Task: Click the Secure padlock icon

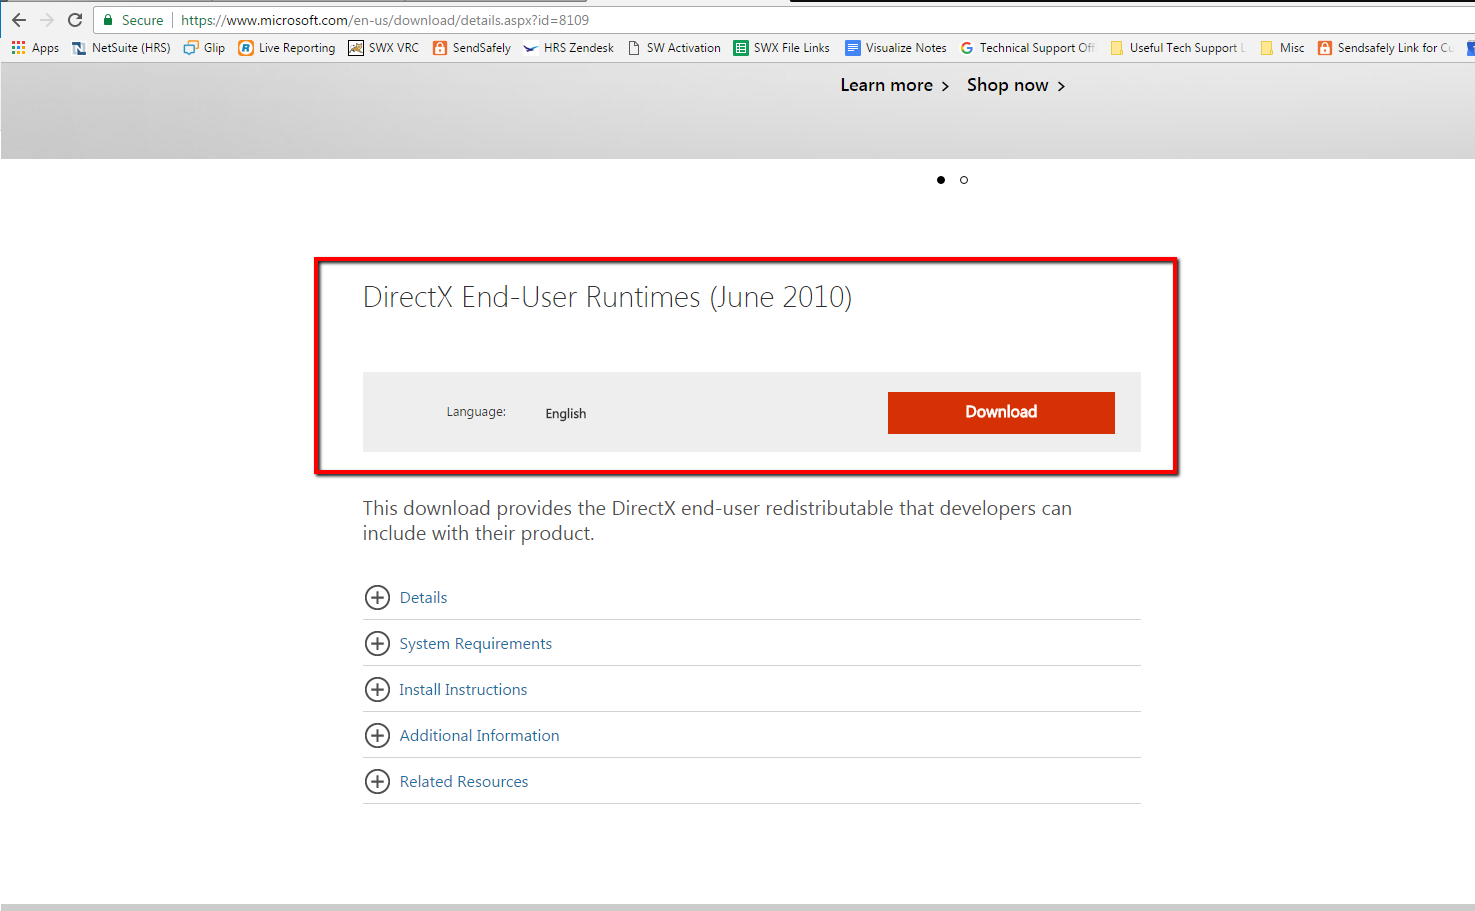Action: [x=108, y=20]
